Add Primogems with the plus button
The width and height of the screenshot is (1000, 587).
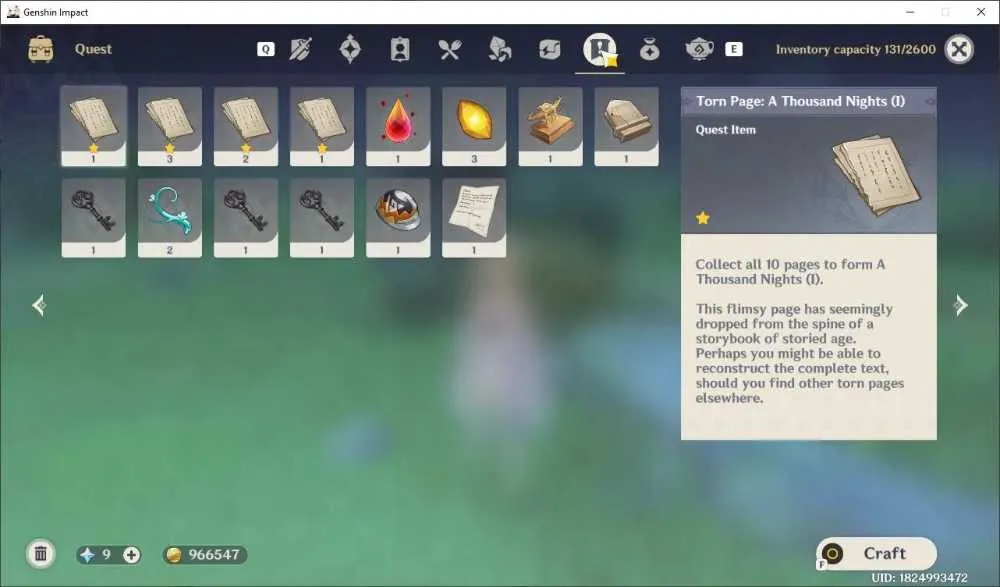click(131, 554)
